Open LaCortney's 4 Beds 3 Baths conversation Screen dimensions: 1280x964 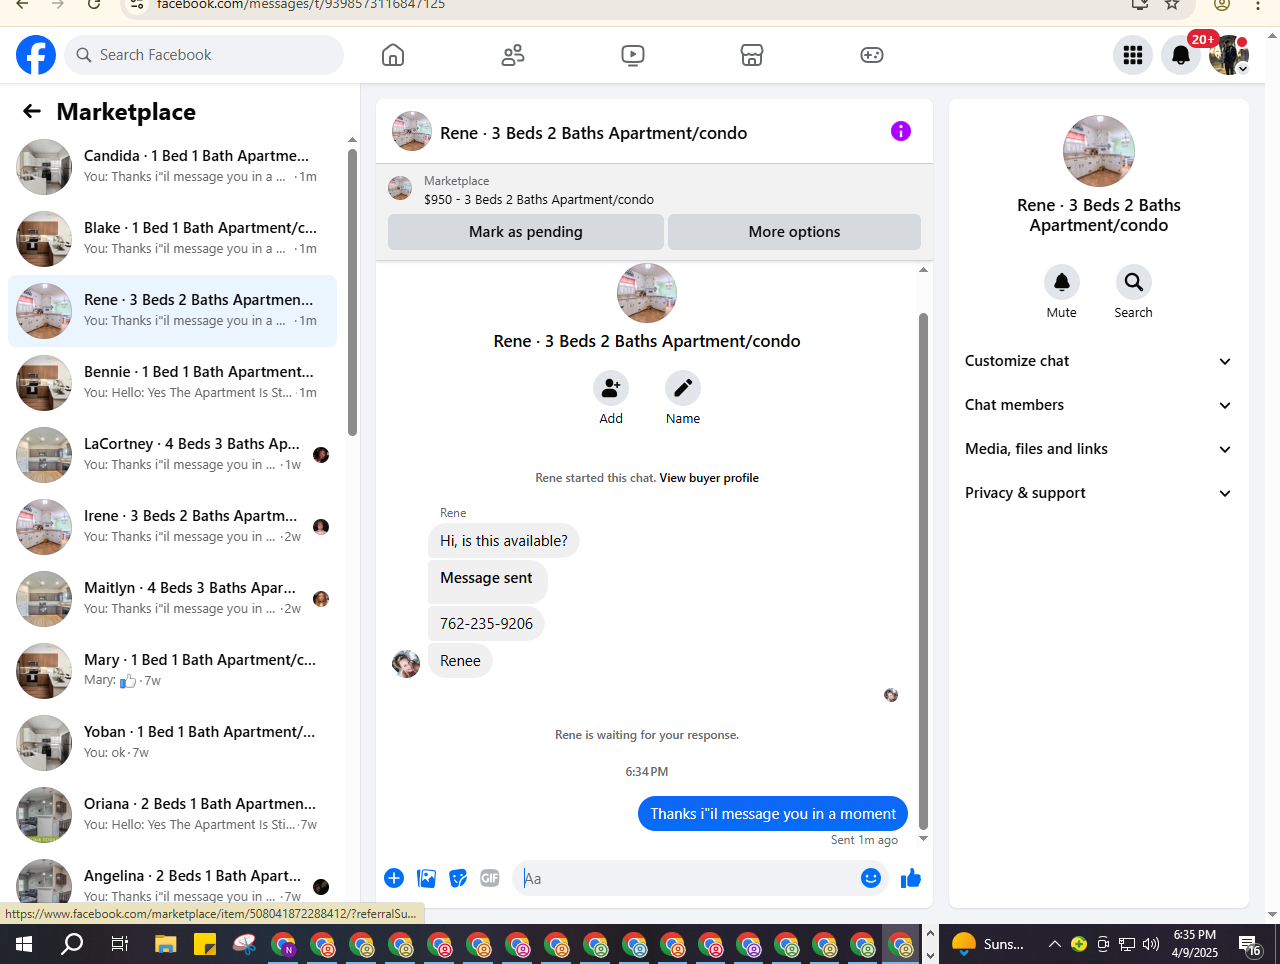(172, 455)
